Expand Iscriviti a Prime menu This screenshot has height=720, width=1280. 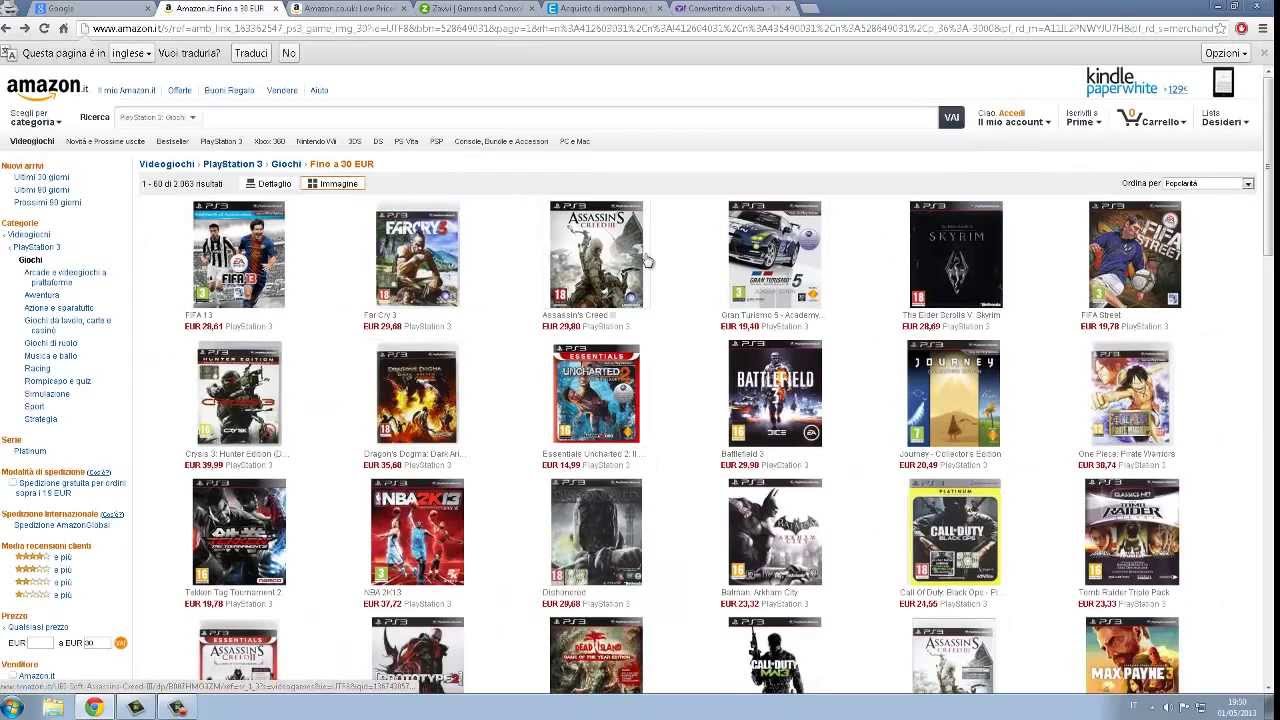click(x=1084, y=118)
